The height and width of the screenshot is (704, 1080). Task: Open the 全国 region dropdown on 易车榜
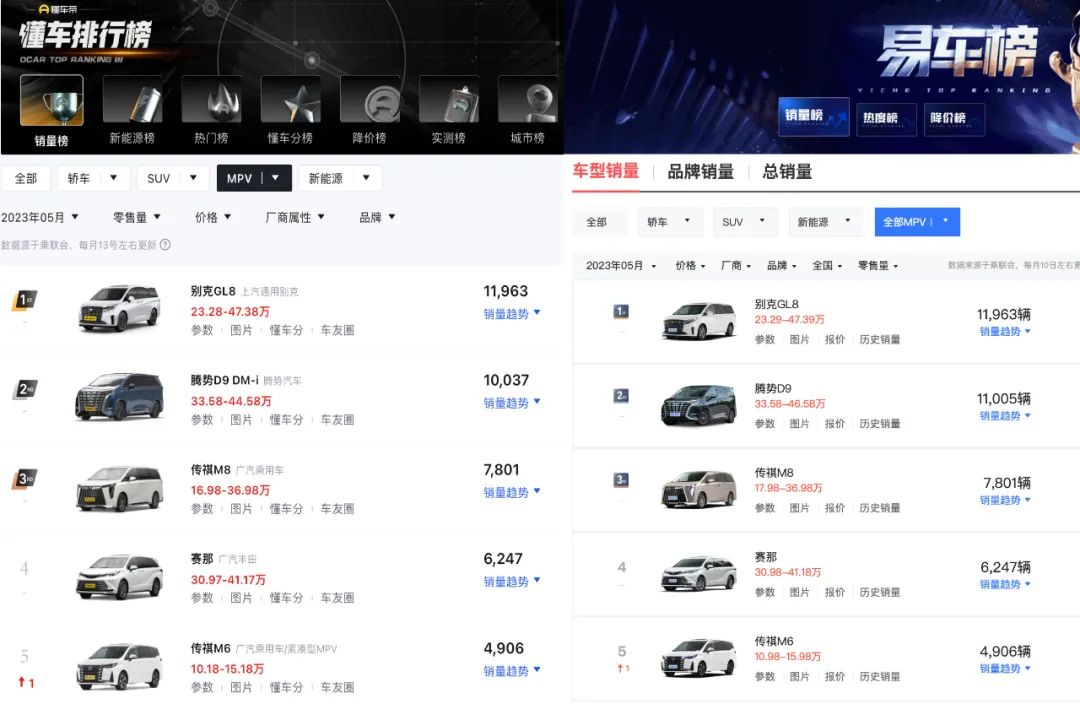point(827,266)
